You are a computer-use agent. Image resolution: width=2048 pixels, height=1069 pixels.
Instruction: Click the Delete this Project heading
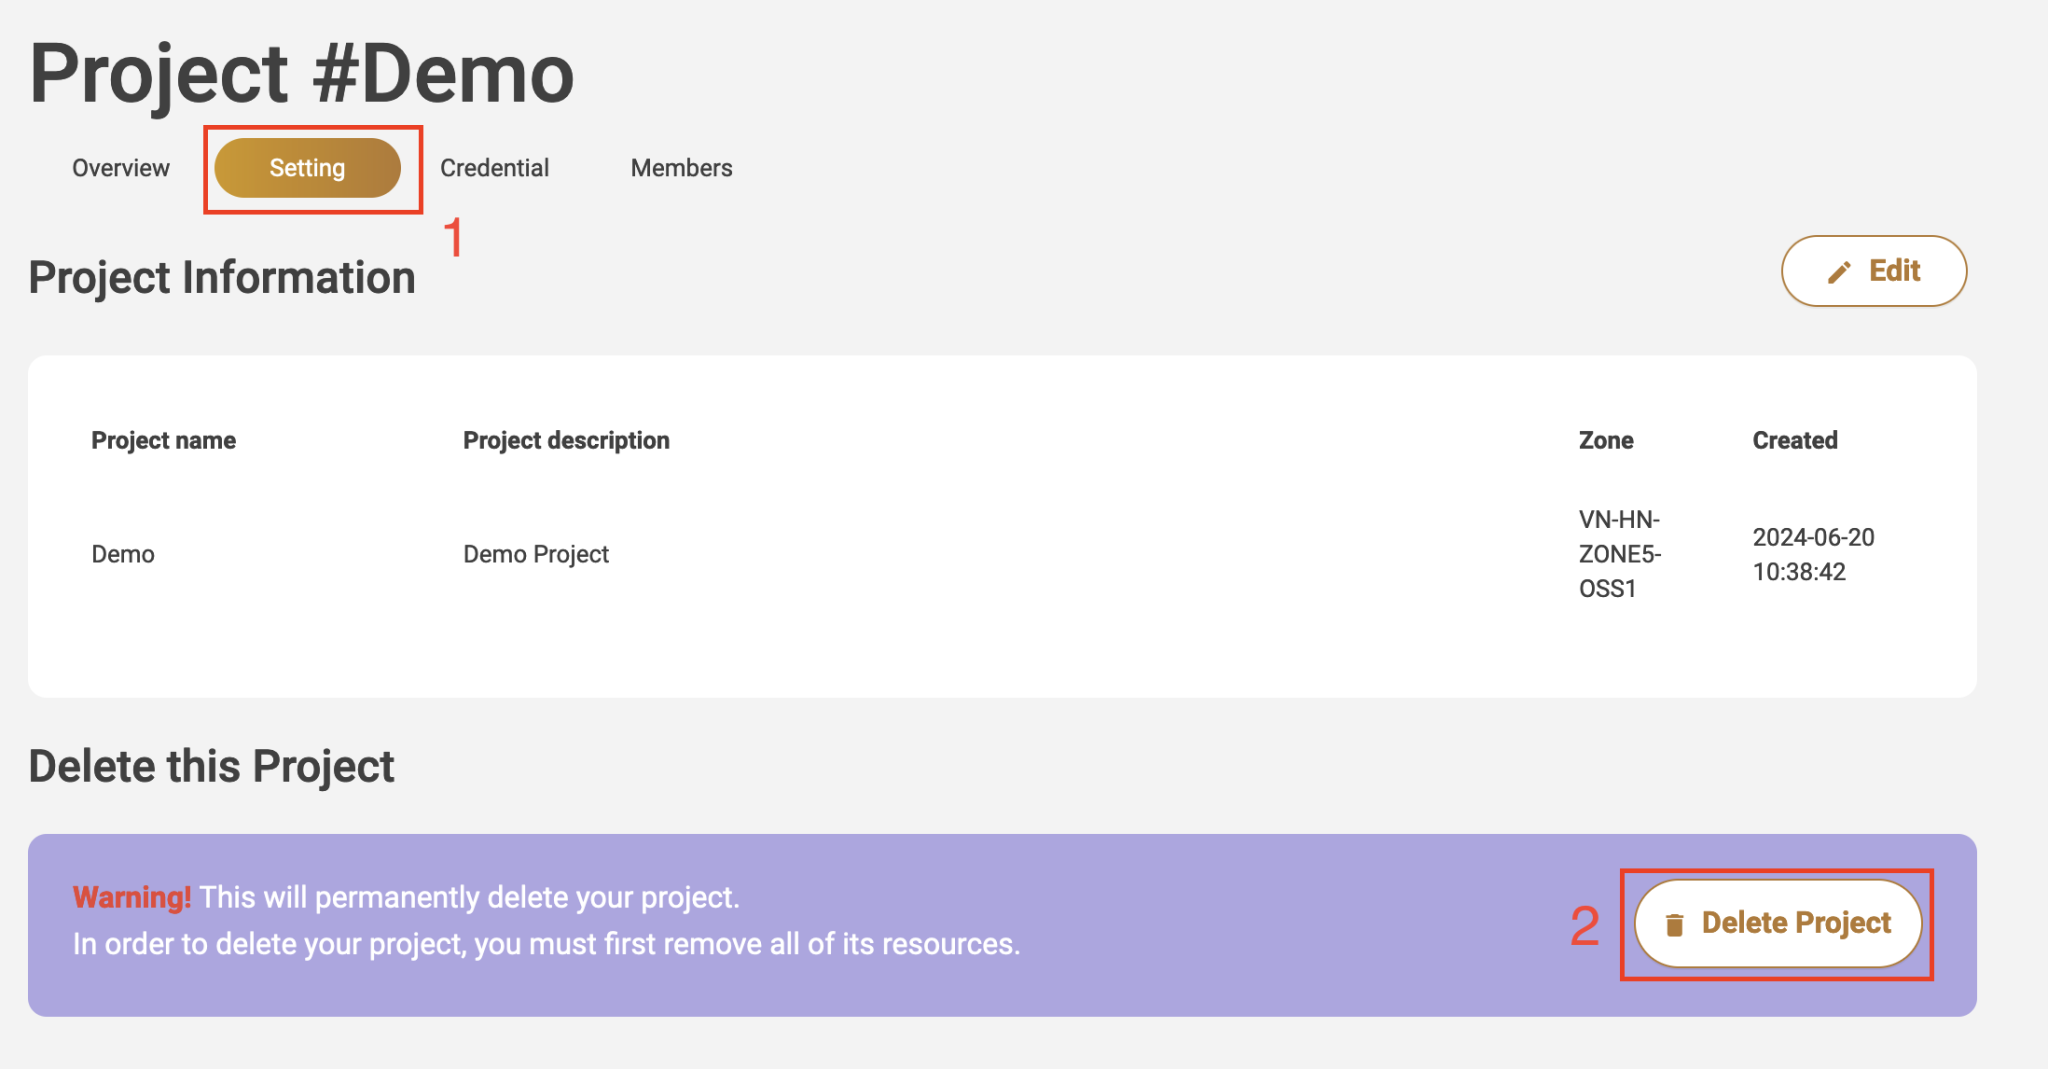212,766
